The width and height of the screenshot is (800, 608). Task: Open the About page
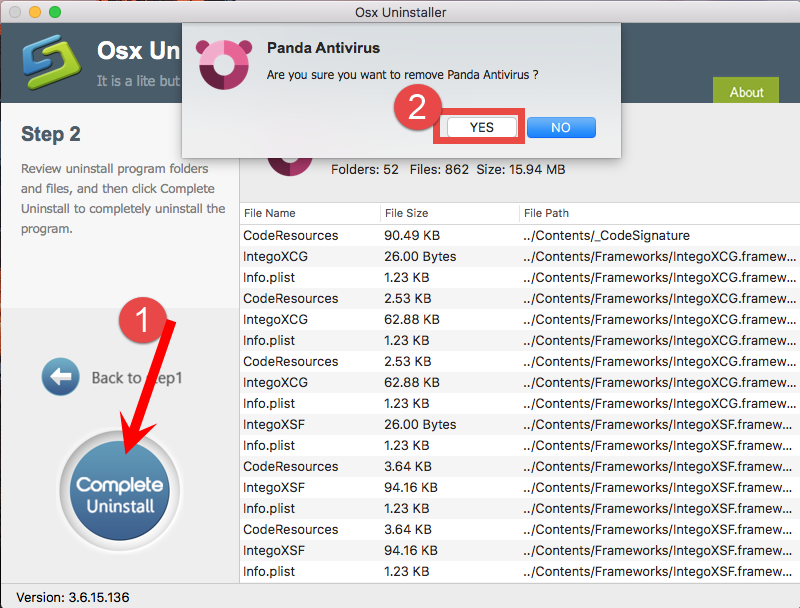pos(745,92)
